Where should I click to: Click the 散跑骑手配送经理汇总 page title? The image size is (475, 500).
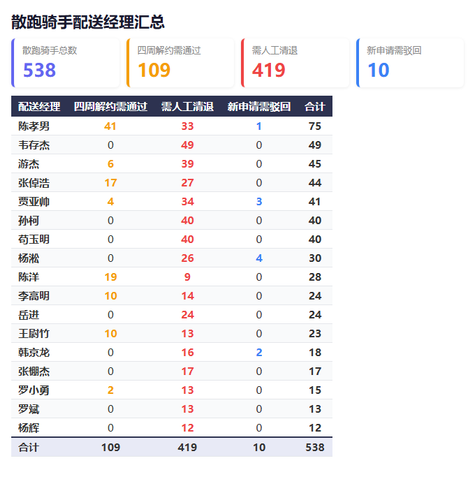tap(88, 22)
